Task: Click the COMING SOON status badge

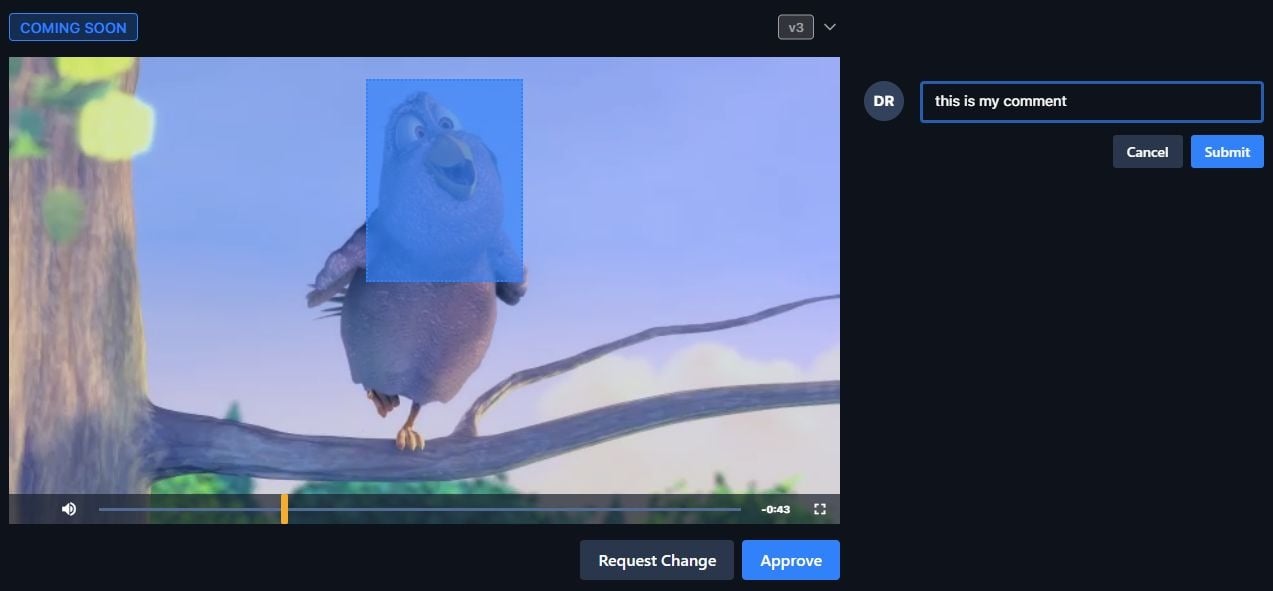Action: click(x=73, y=27)
